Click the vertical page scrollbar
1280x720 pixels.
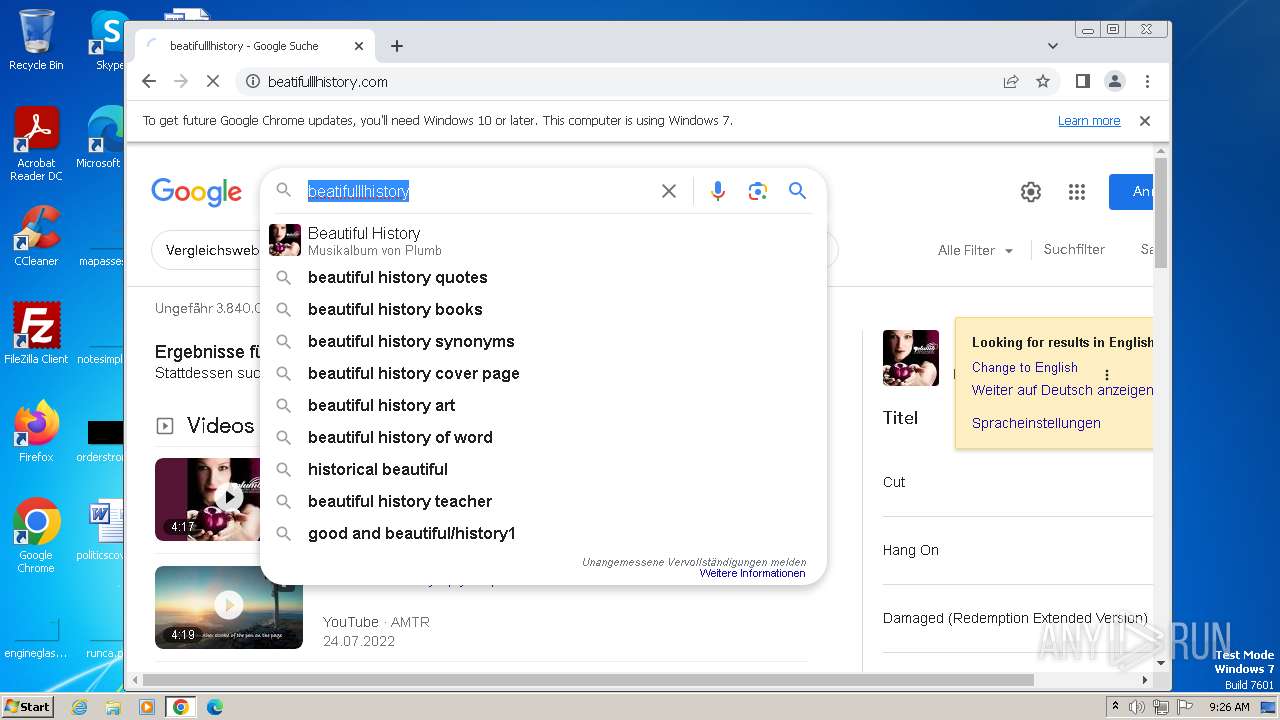coord(1161,211)
